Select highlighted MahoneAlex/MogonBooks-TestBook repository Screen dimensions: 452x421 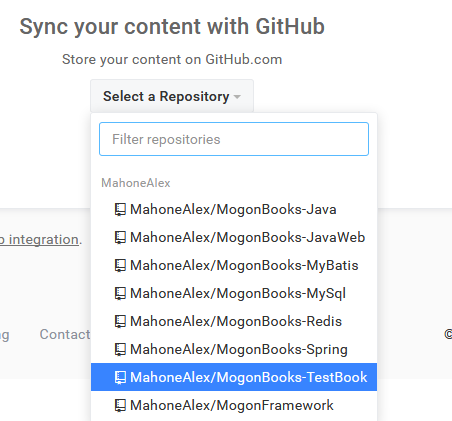click(x=234, y=377)
